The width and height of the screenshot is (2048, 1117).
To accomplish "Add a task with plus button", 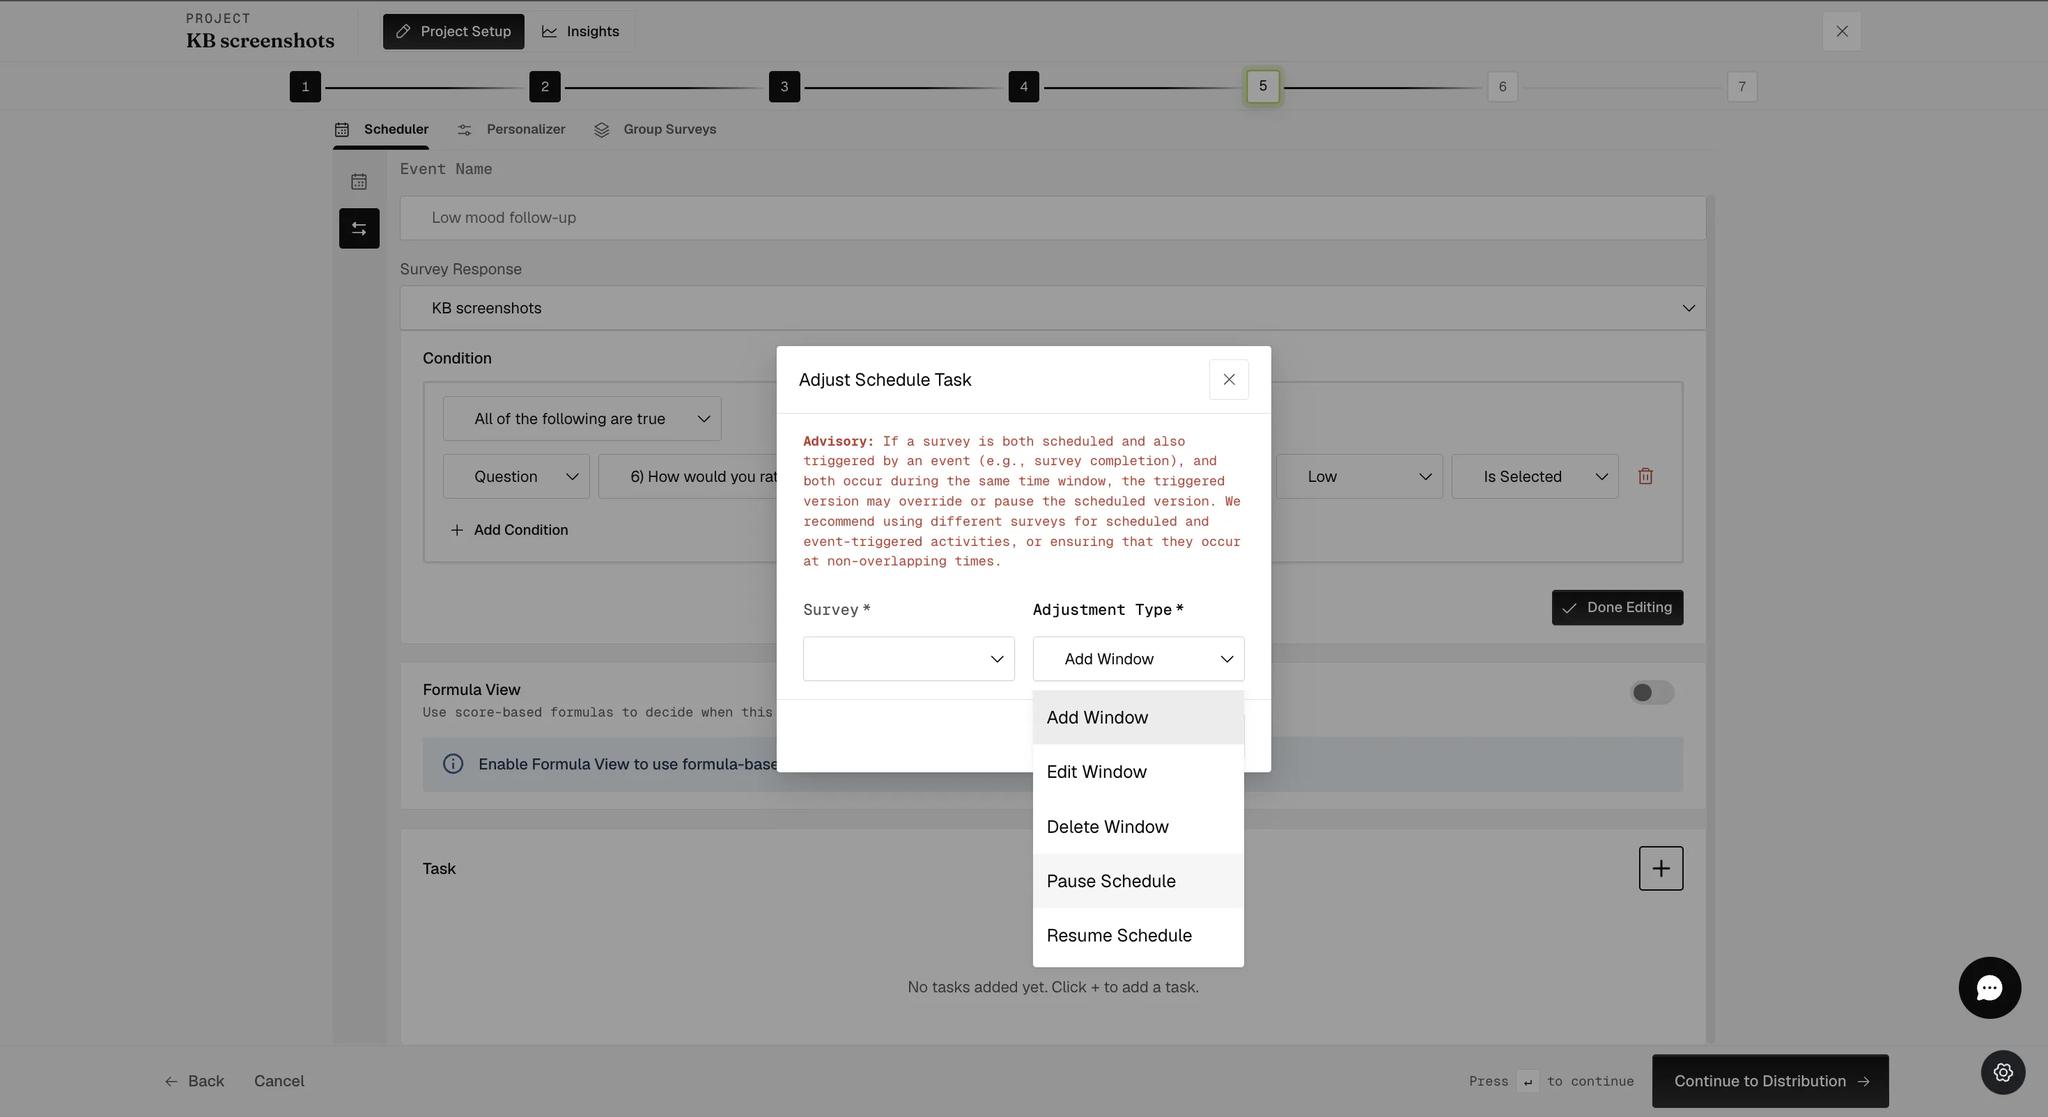I will tap(1660, 868).
